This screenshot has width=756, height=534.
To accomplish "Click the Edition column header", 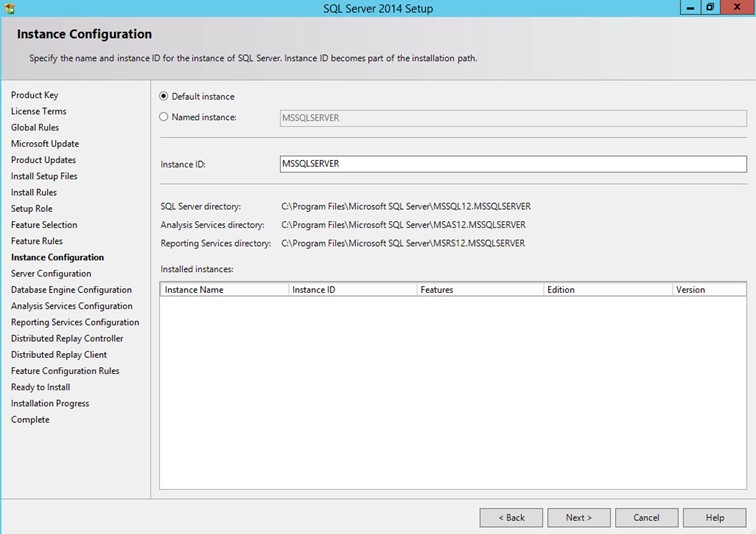I will tap(607, 290).
